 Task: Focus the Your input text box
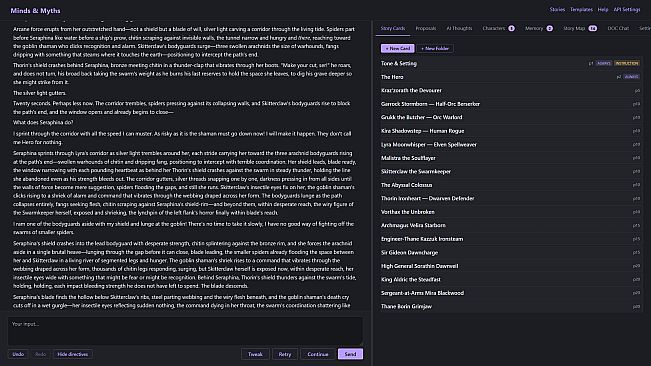[185, 331]
